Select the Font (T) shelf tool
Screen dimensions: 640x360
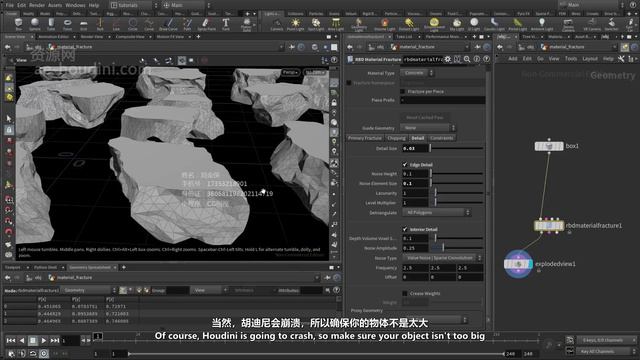click(x=226, y=24)
